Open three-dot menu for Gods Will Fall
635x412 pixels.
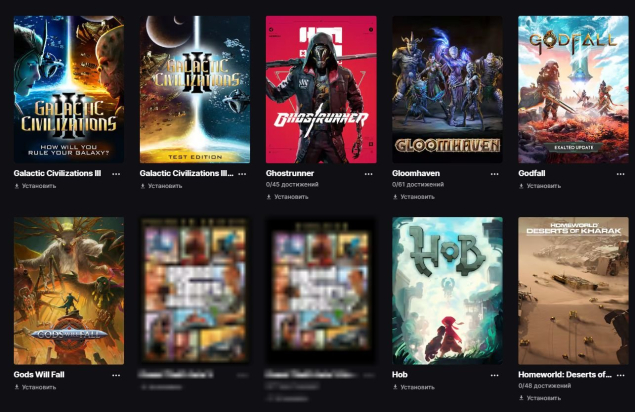[x=116, y=375]
